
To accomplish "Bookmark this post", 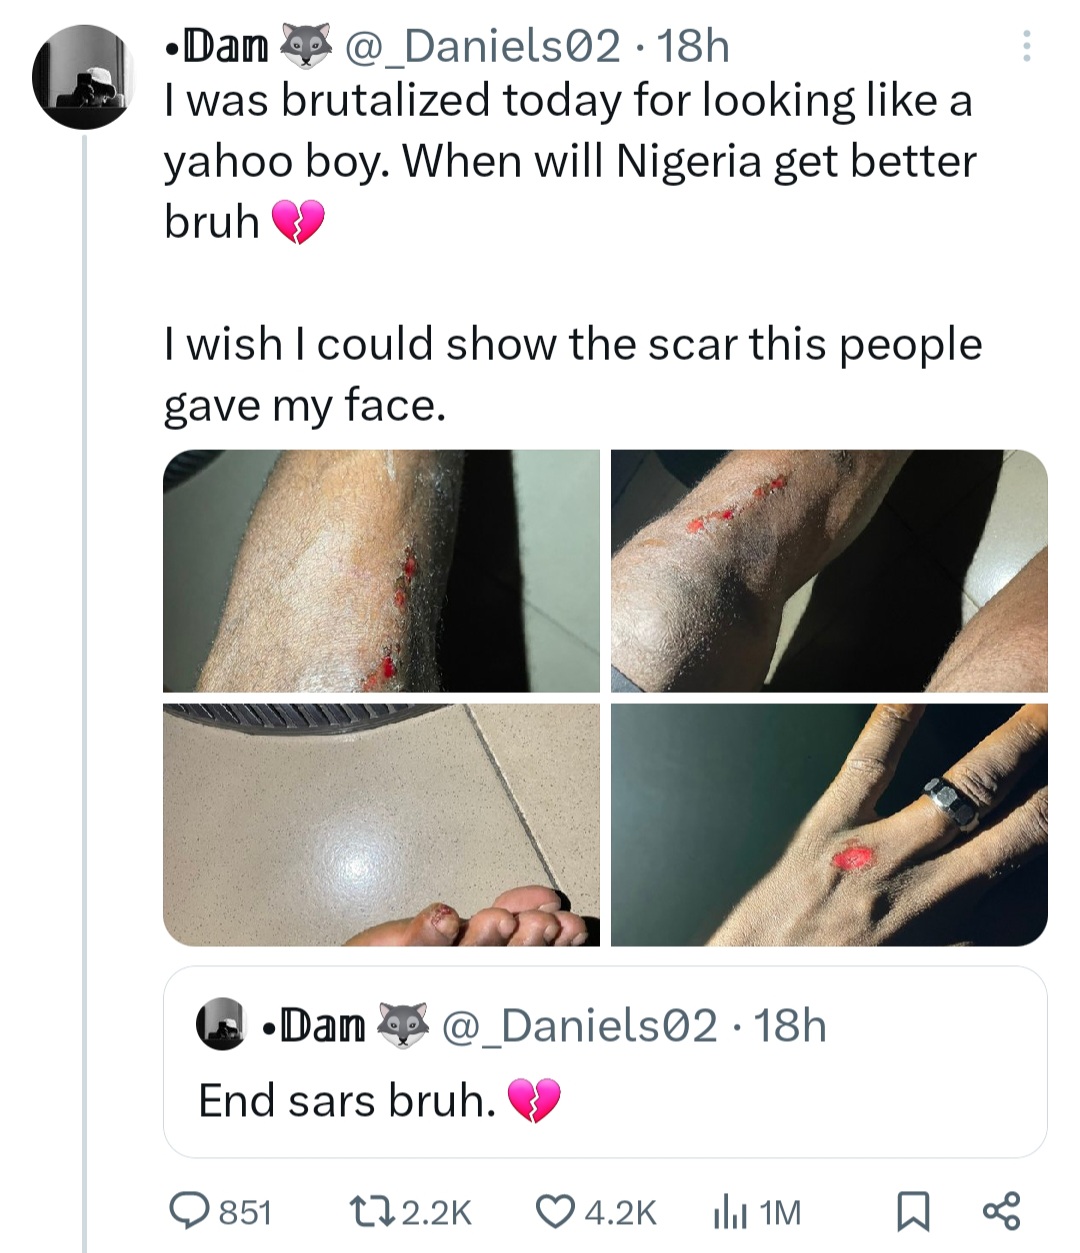I will [912, 1211].
